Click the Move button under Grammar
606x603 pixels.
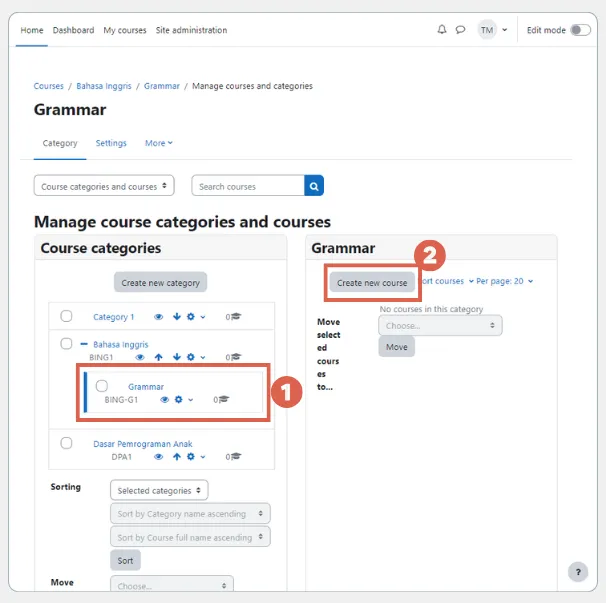(397, 347)
